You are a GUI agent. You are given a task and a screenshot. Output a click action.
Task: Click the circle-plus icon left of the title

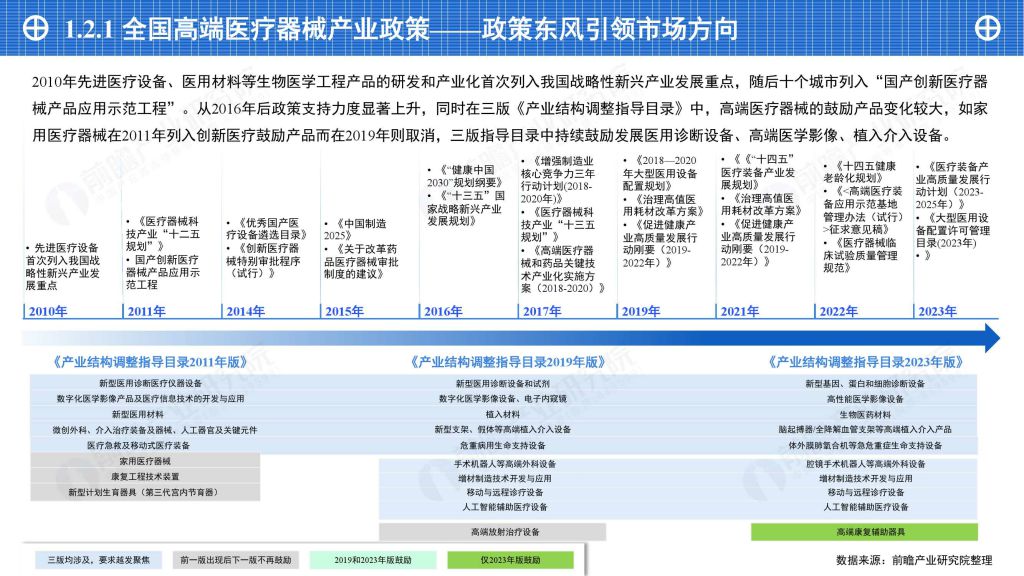pos(35,28)
